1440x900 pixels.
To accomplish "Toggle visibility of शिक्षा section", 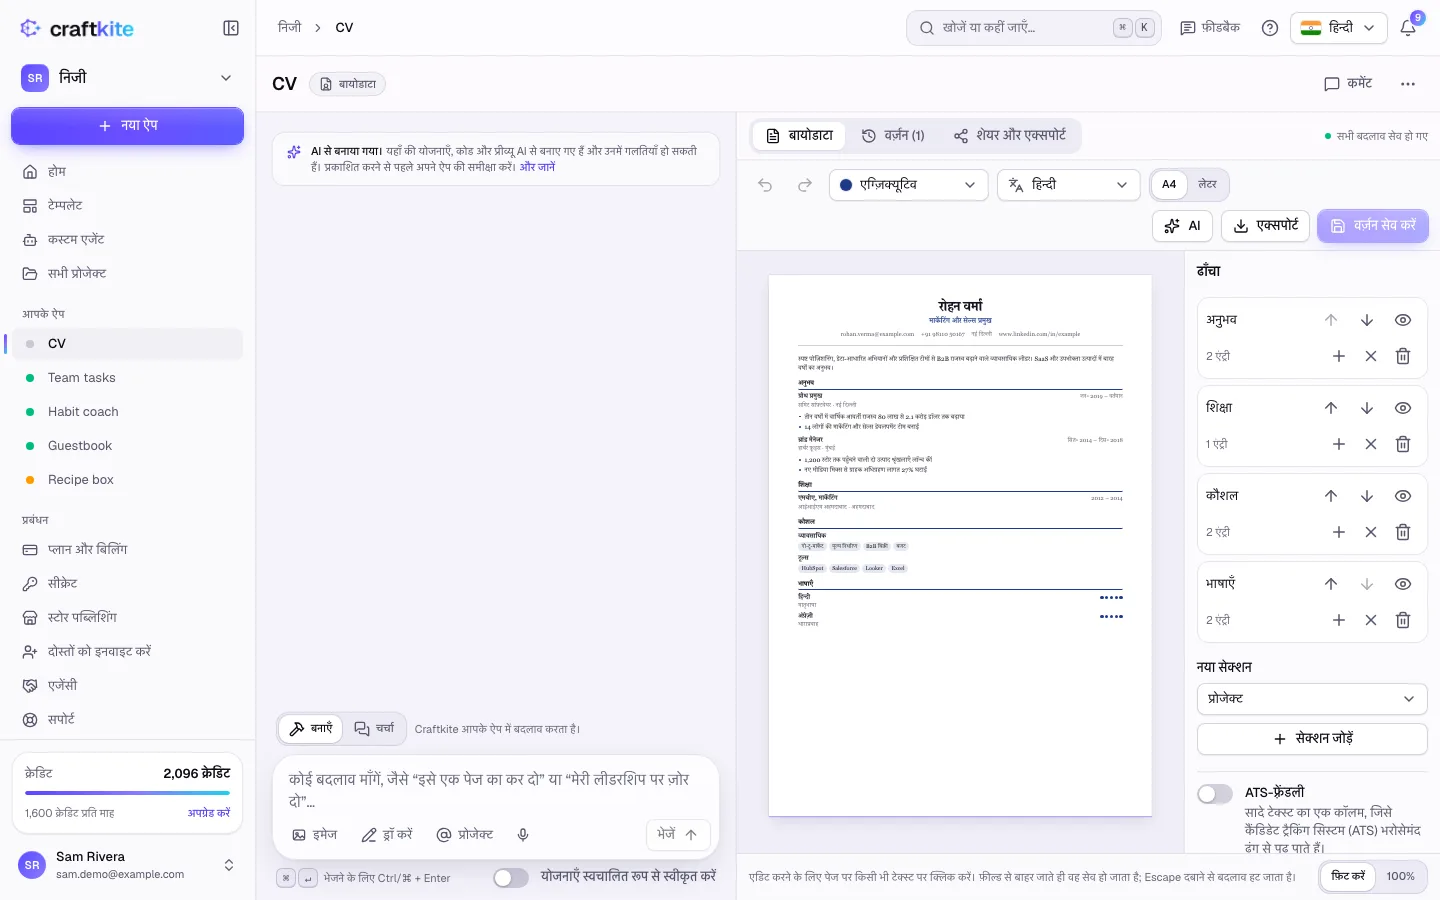I will tap(1403, 408).
